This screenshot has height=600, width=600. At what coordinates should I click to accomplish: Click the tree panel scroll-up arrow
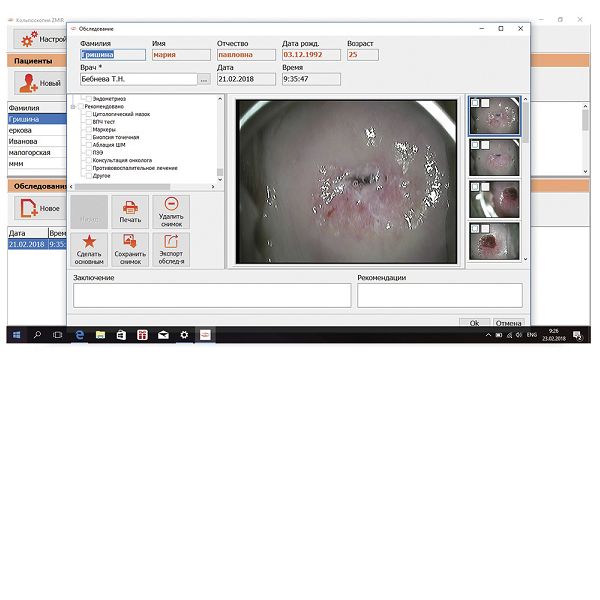pyautogui.click(x=220, y=99)
